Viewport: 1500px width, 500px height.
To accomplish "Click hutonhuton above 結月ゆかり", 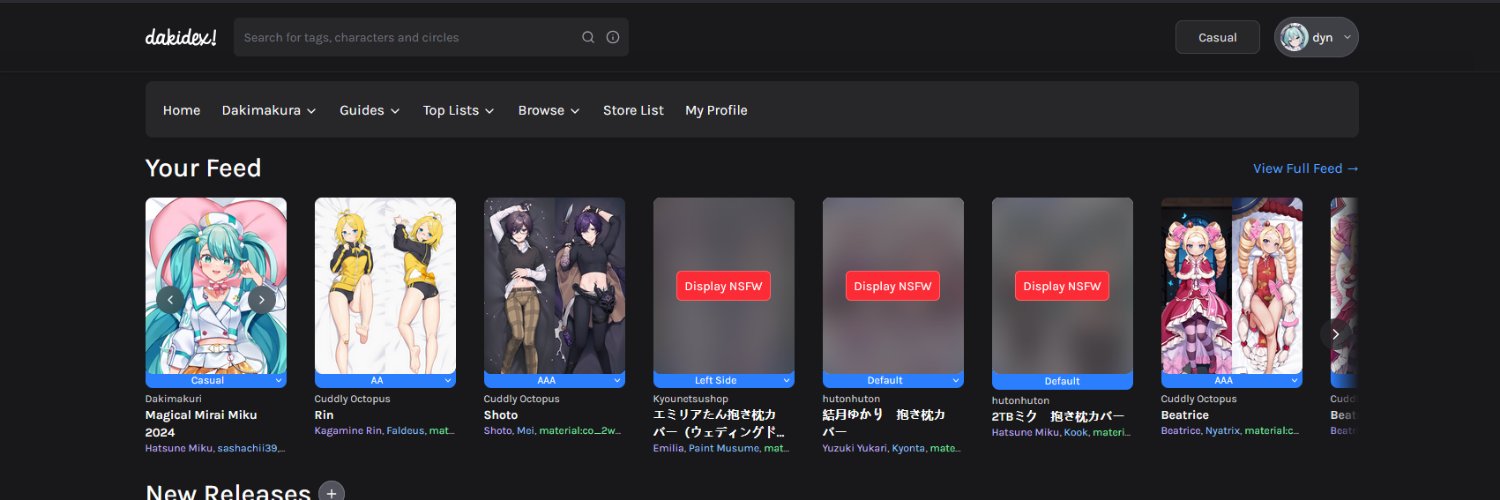I will (851, 399).
